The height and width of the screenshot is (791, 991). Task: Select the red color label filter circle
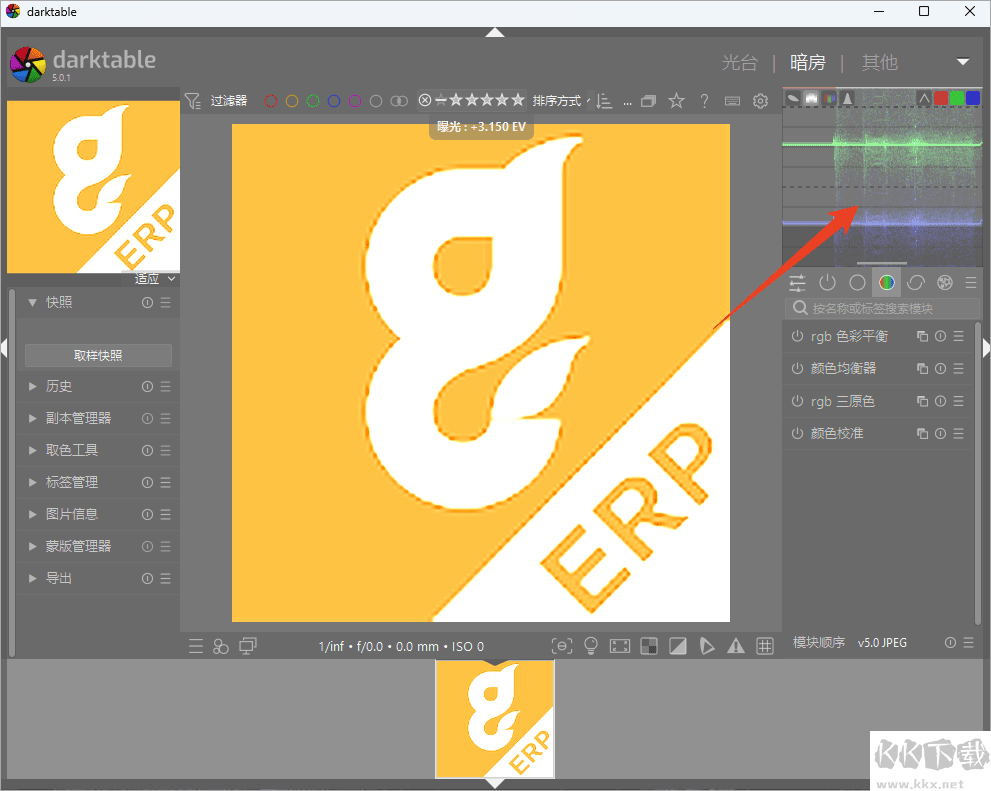[x=270, y=101]
